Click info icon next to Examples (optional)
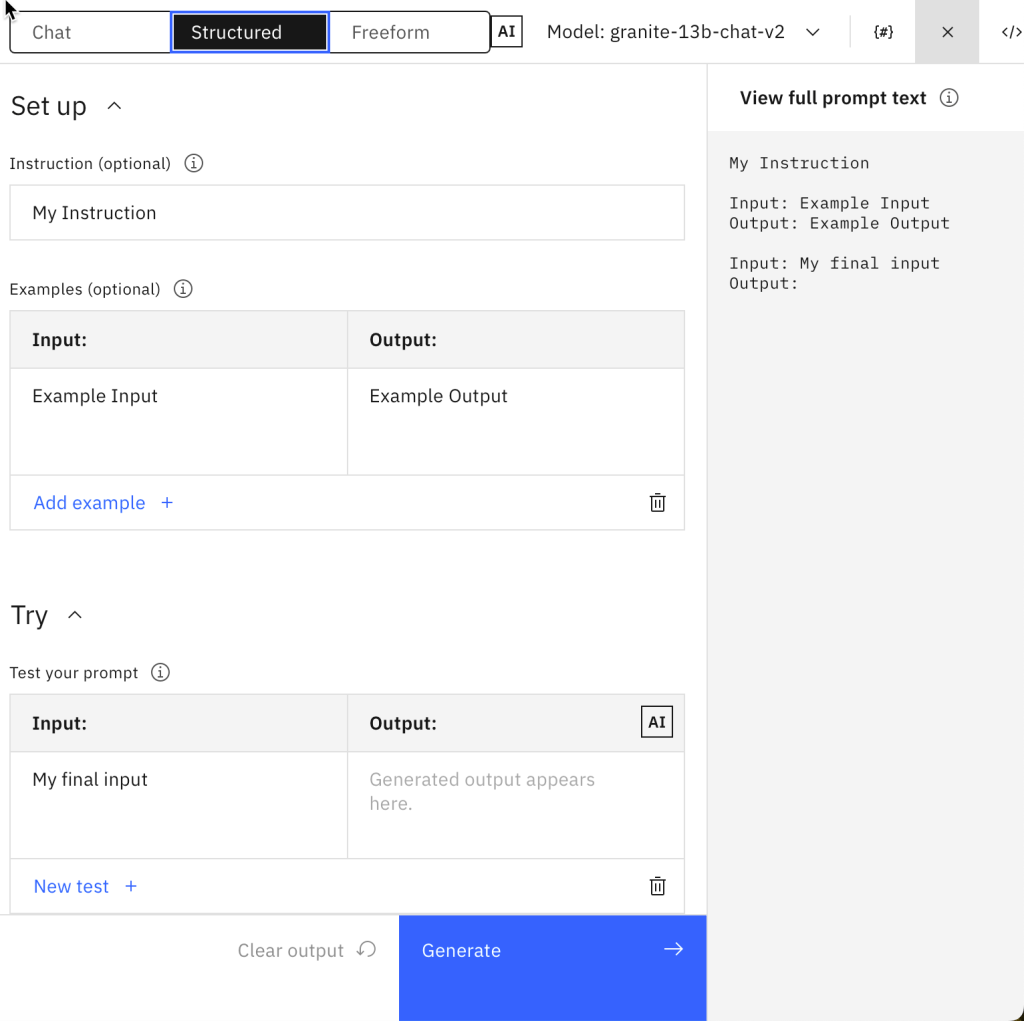This screenshot has width=1024, height=1021. click(183, 289)
